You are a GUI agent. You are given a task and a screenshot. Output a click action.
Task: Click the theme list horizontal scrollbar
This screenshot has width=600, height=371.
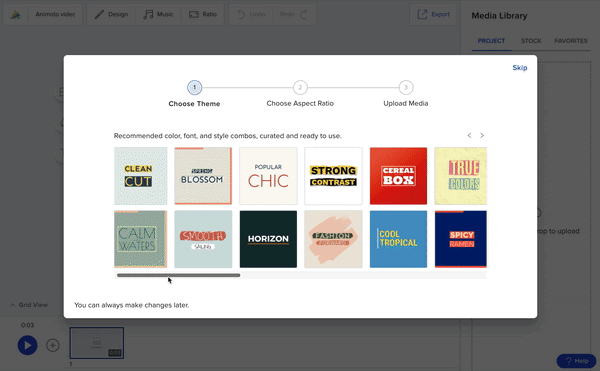click(179, 275)
